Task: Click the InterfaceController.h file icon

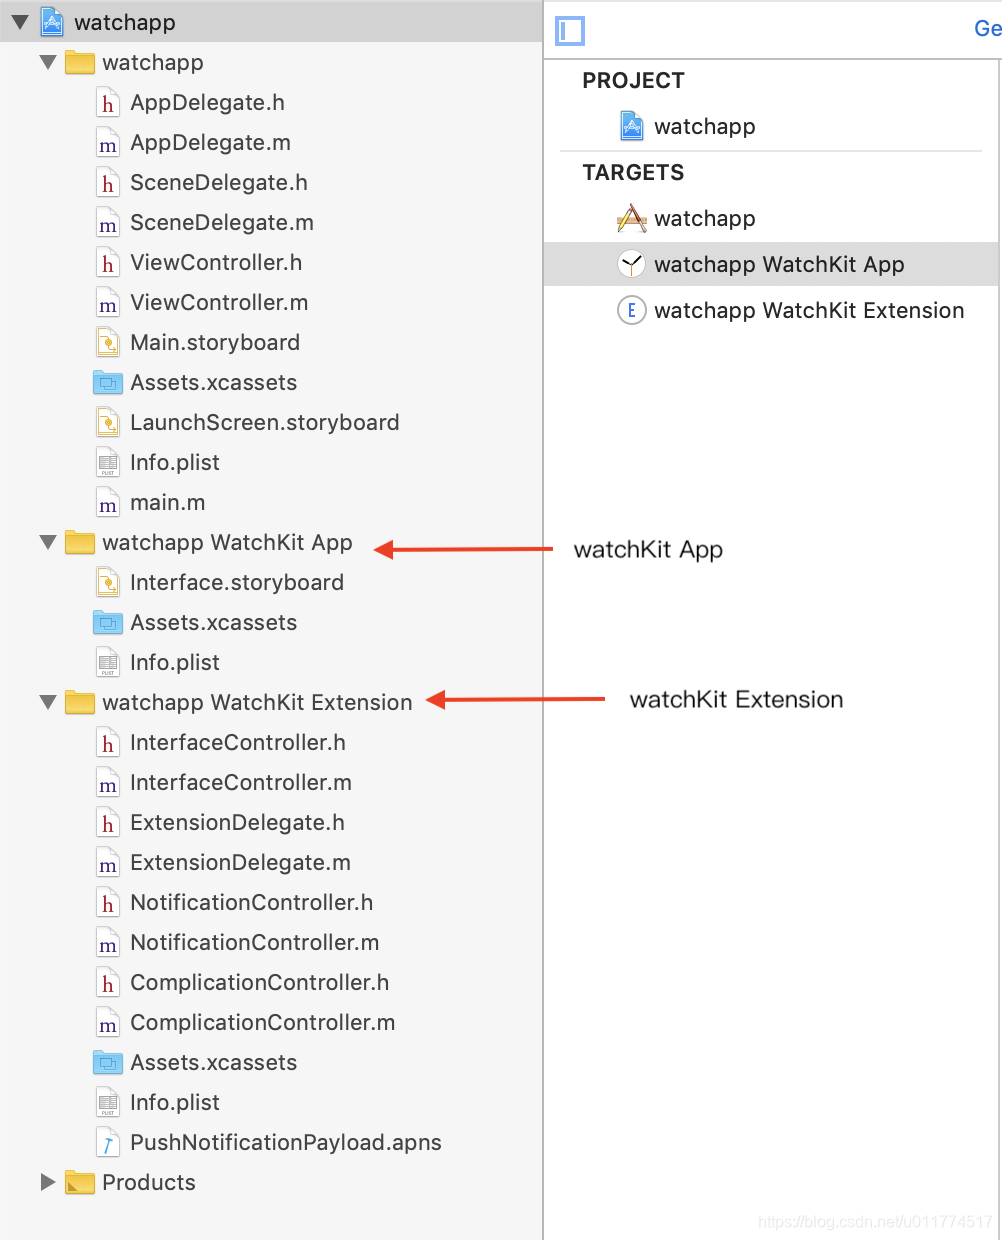Action: tap(108, 742)
